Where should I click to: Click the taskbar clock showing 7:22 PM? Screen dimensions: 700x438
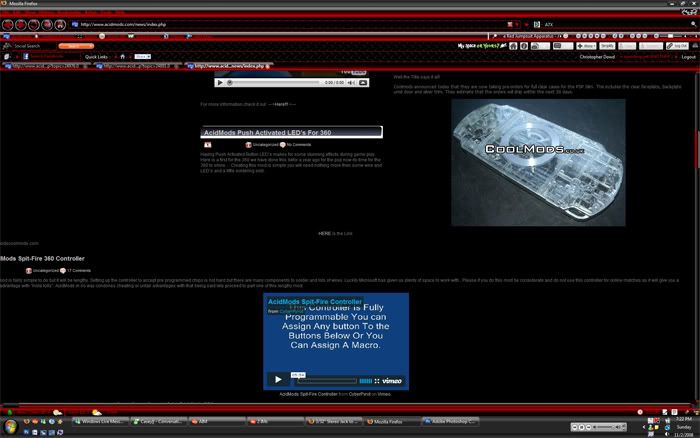point(683,419)
